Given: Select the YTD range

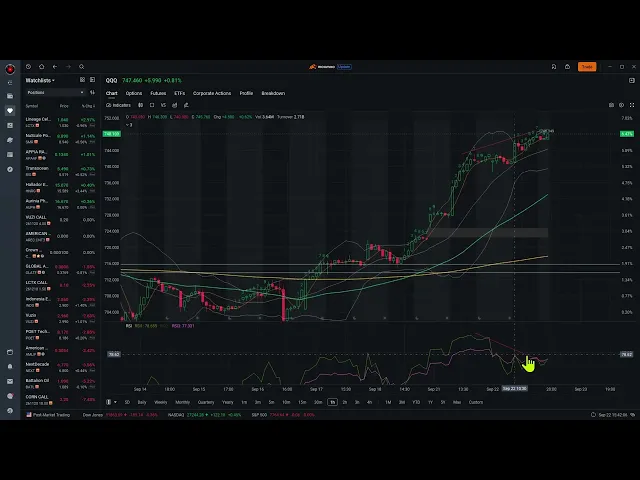Looking at the screenshot, I should point(416,402).
